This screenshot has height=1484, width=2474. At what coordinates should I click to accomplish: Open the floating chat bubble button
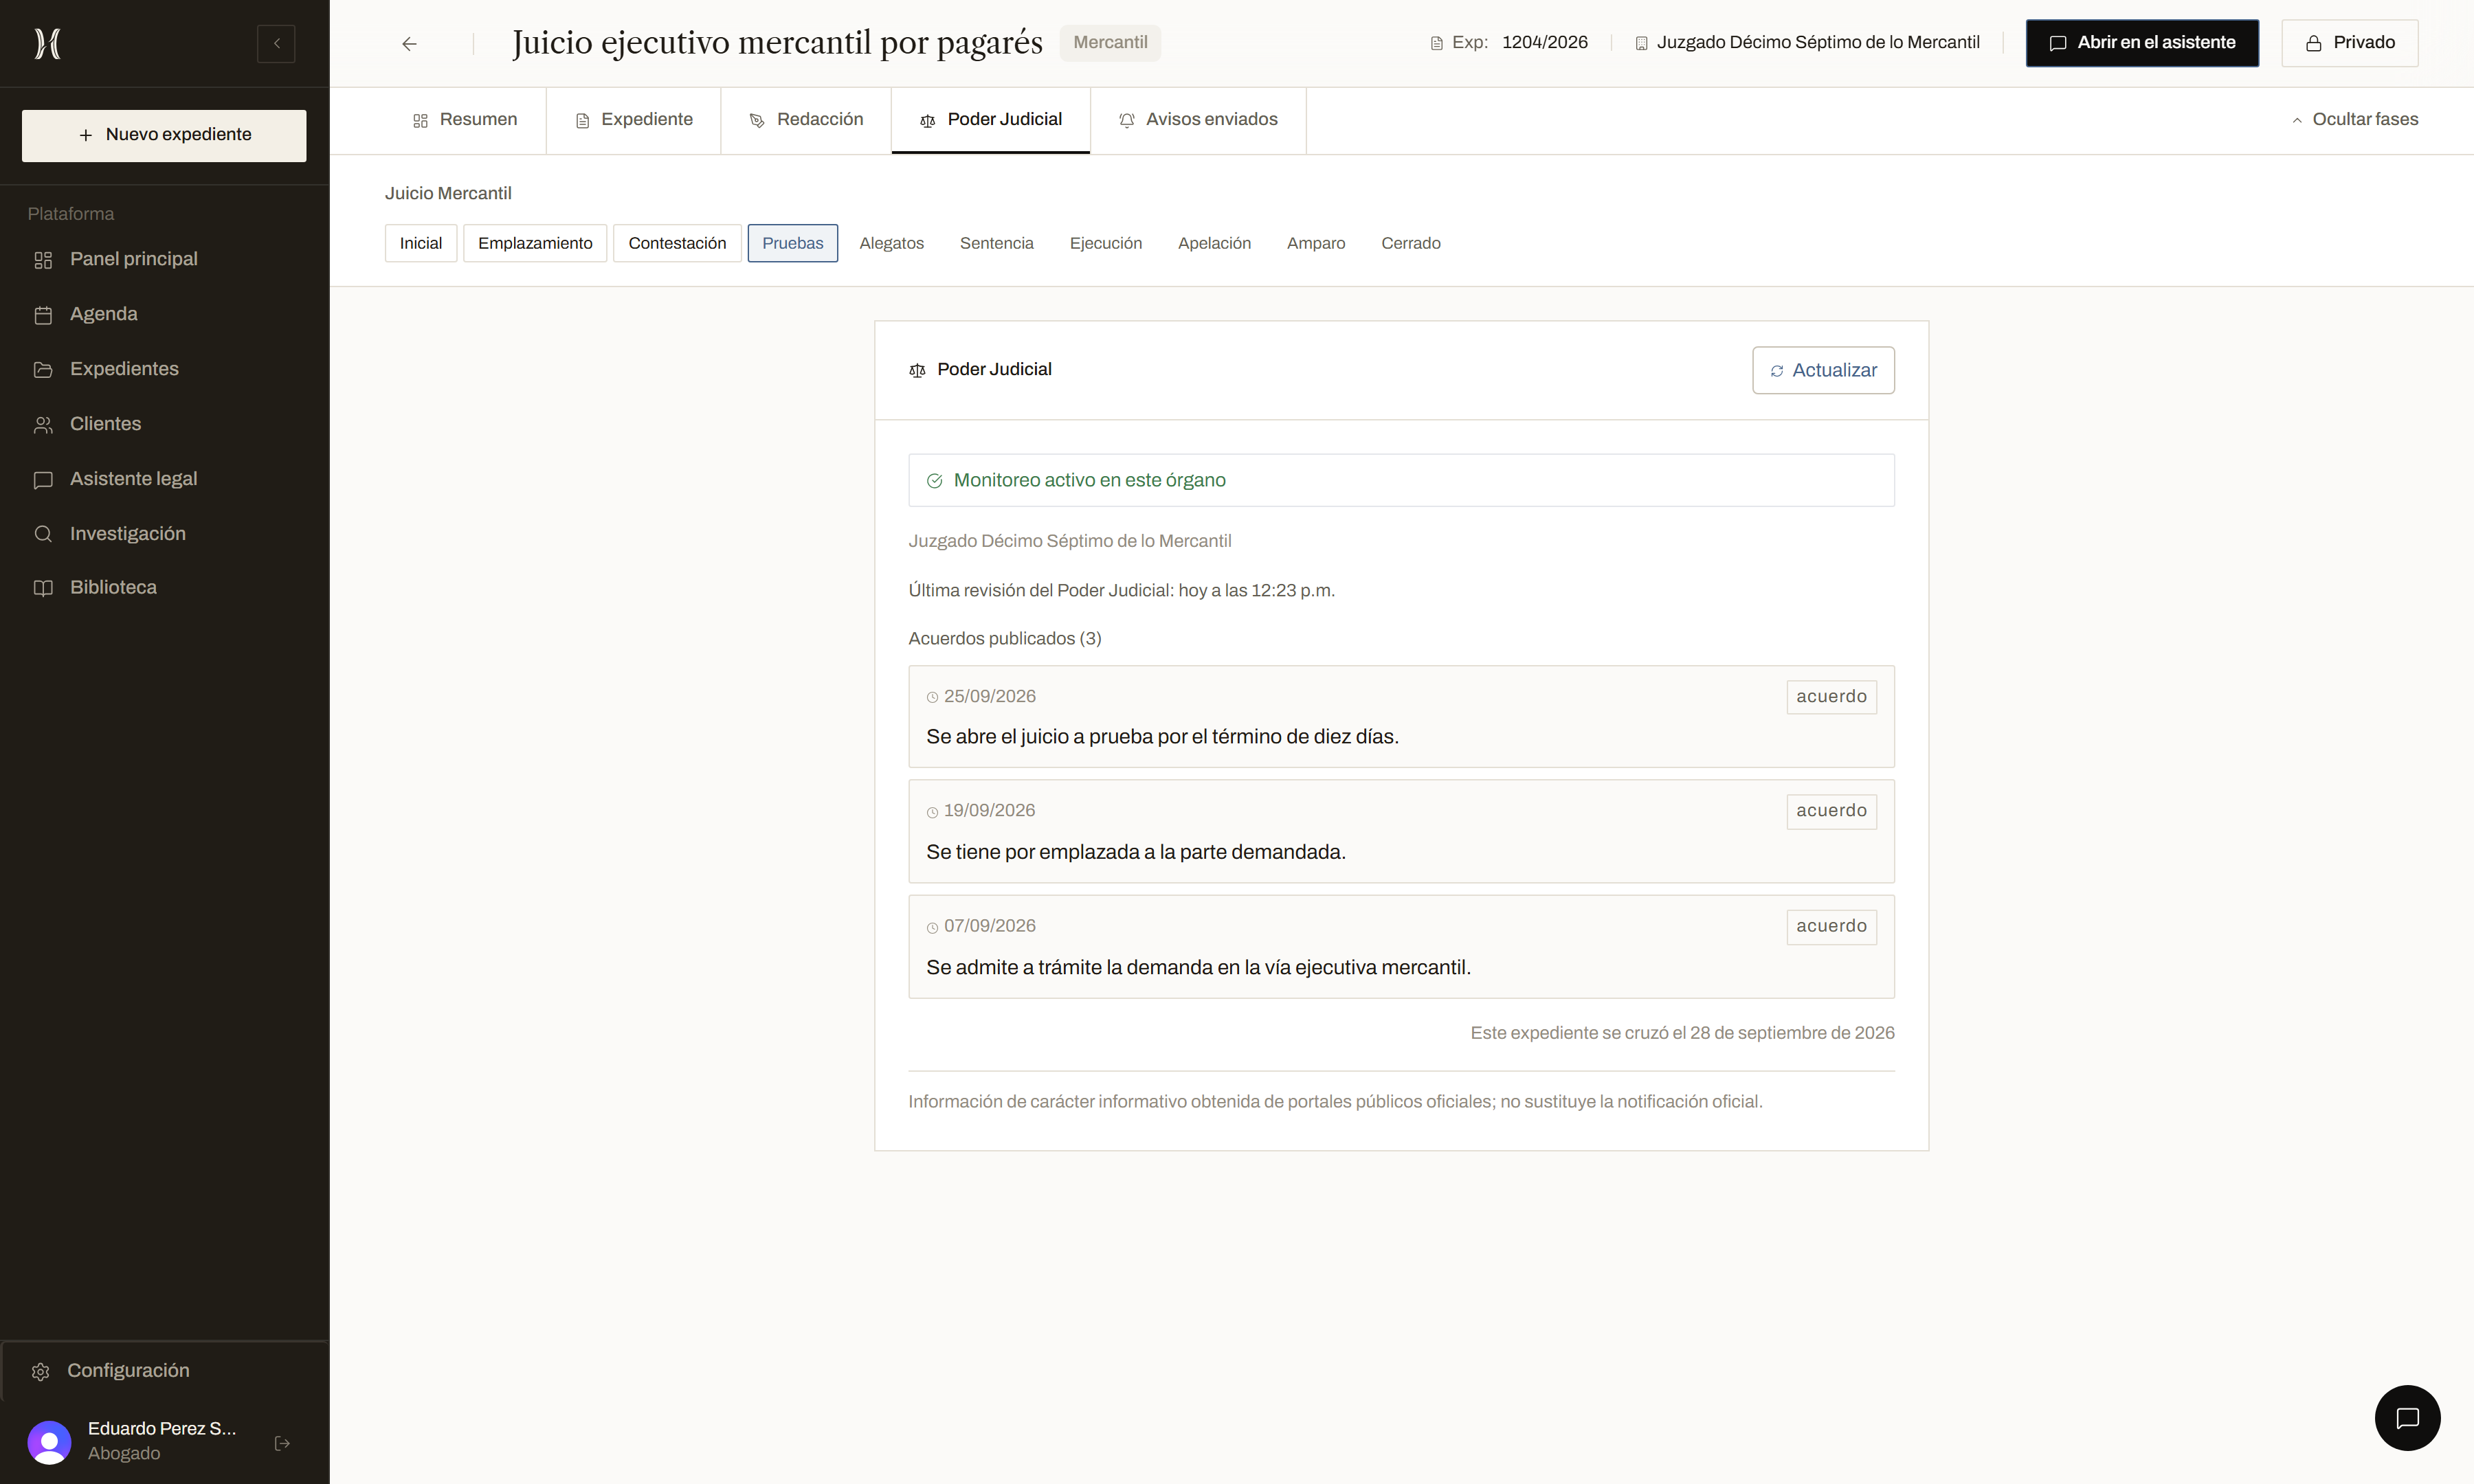2407,1417
